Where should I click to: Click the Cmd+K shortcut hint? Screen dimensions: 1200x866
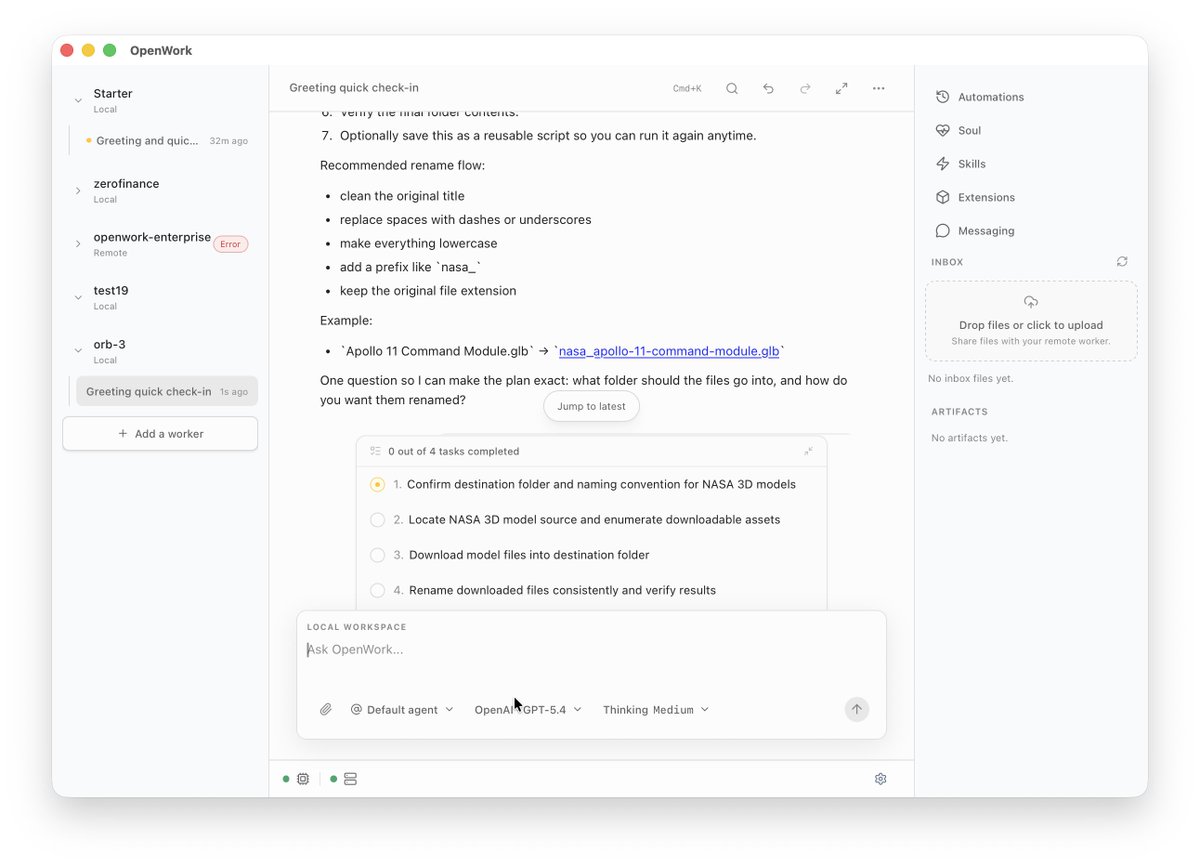point(687,88)
